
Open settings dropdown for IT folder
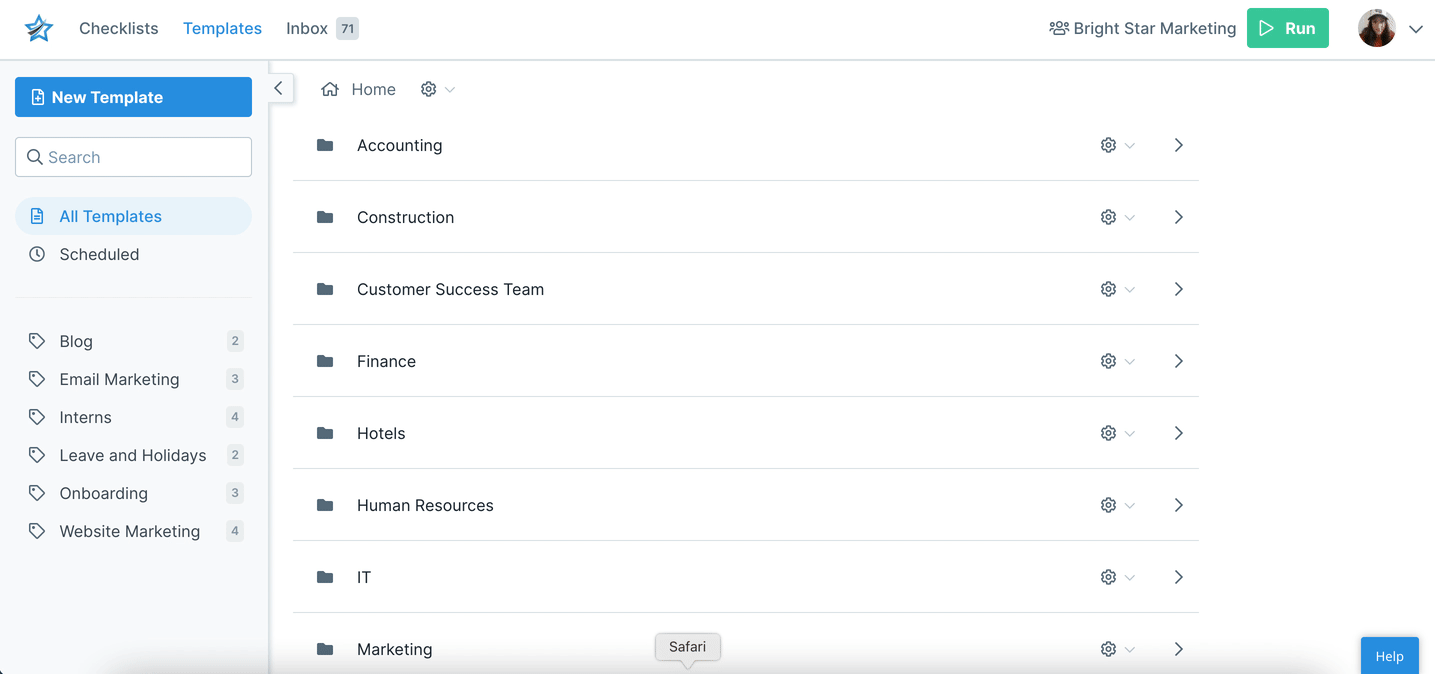click(x=1117, y=577)
